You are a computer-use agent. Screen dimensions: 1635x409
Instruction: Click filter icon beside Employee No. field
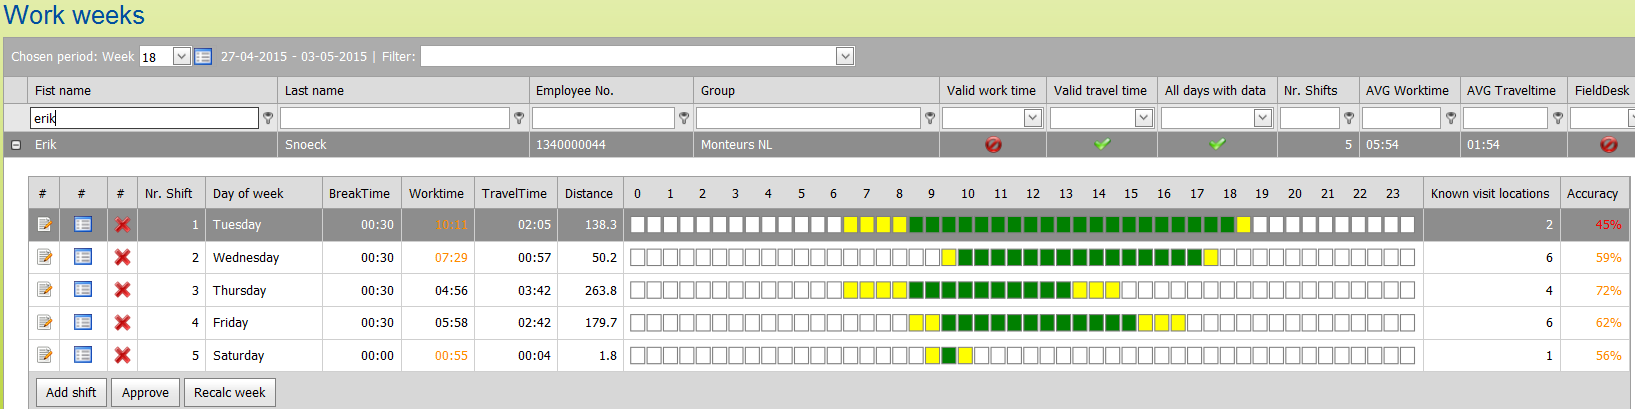pyautogui.click(x=684, y=118)
